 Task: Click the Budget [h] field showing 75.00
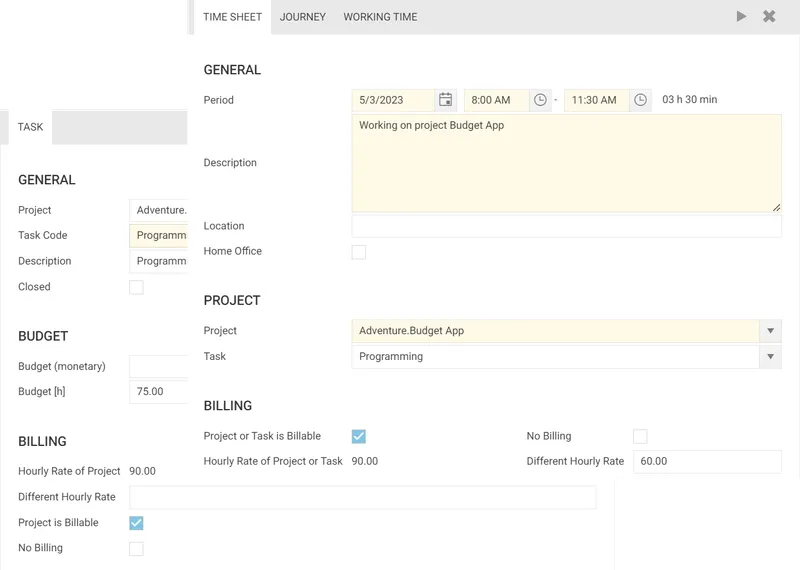(158, 392)
